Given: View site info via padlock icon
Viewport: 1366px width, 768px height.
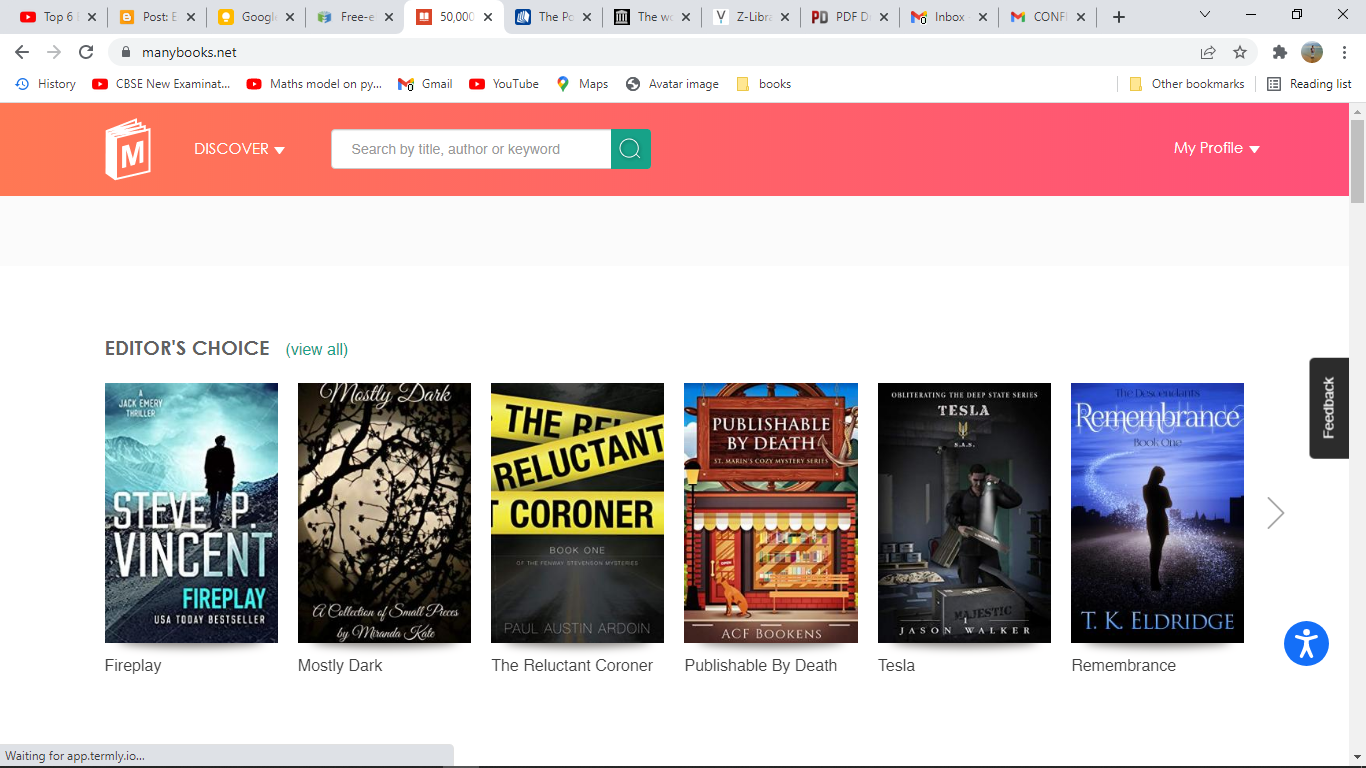Looking at the screenshot, I should [126, 52].
